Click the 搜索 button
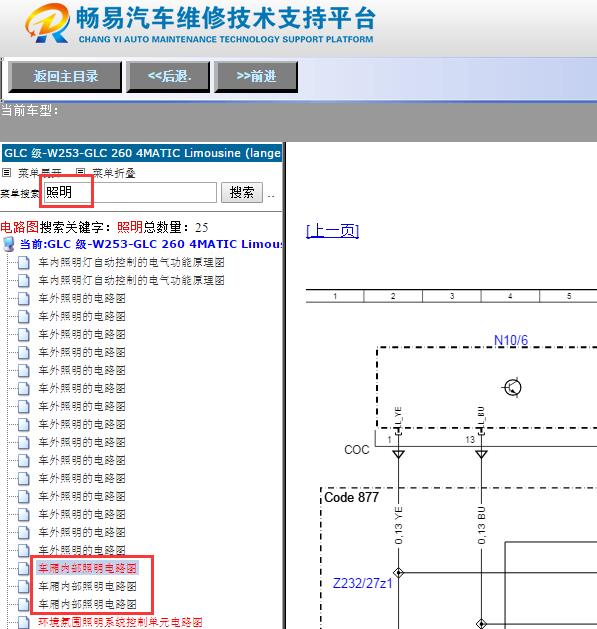Image resolution: width=597 pixels, height=629 pixels. tap(242, 193)
